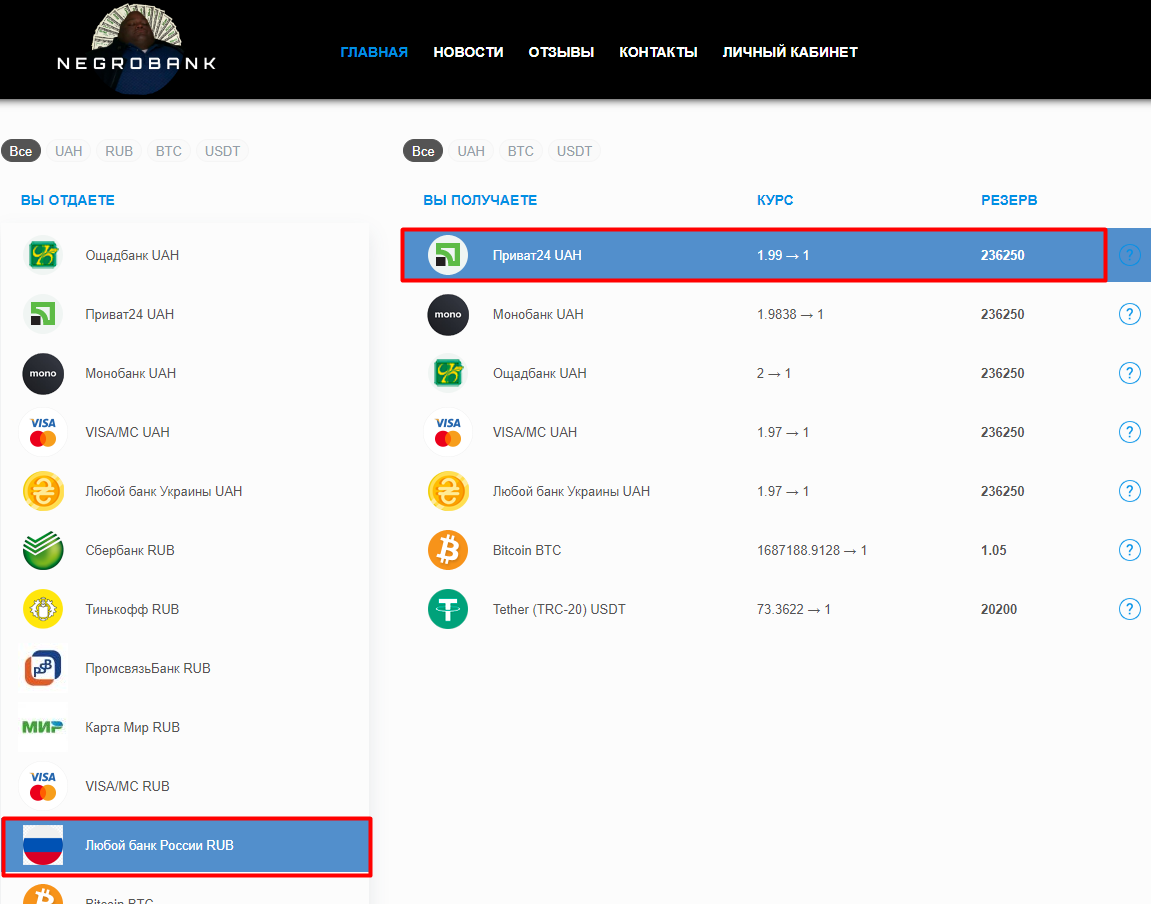Click reserve value 20200

[999, 609]
